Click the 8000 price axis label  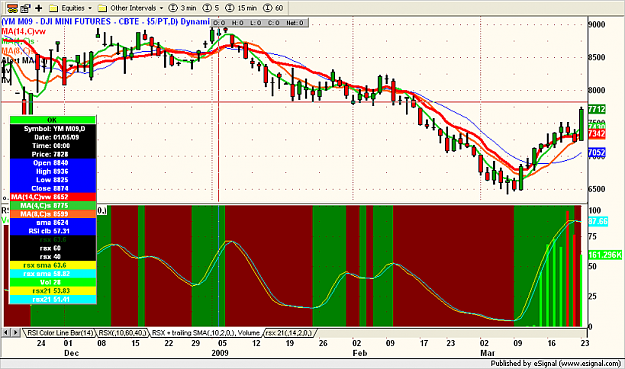597,90
